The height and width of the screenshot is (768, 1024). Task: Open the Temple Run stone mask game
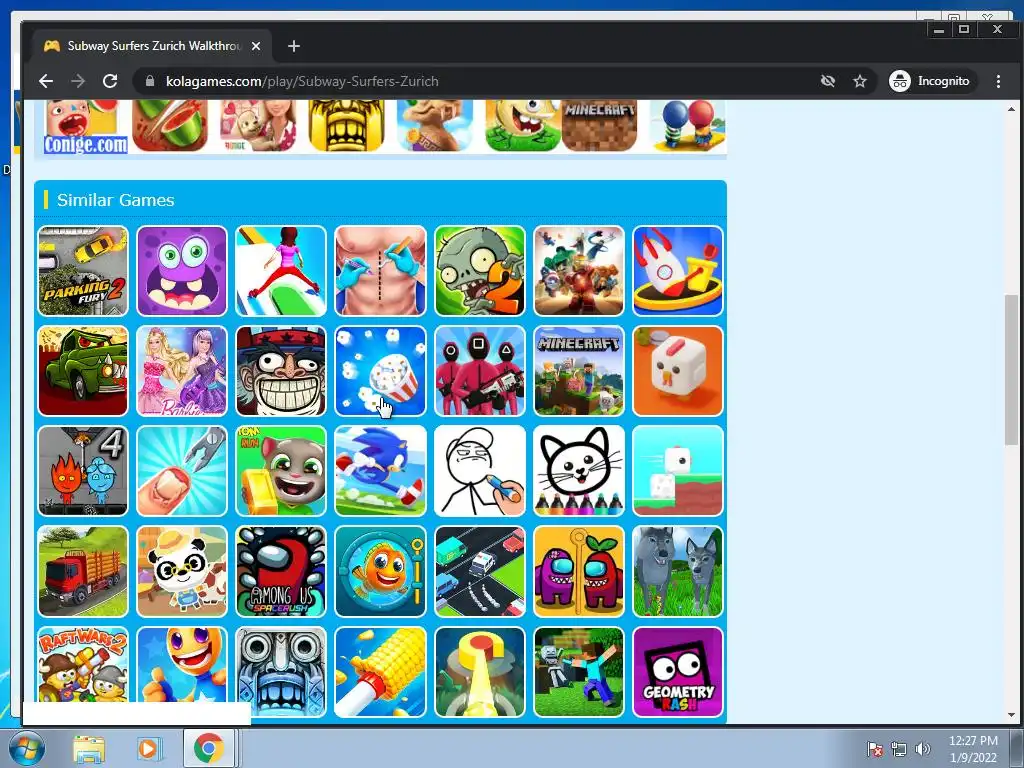pos(281,671)
